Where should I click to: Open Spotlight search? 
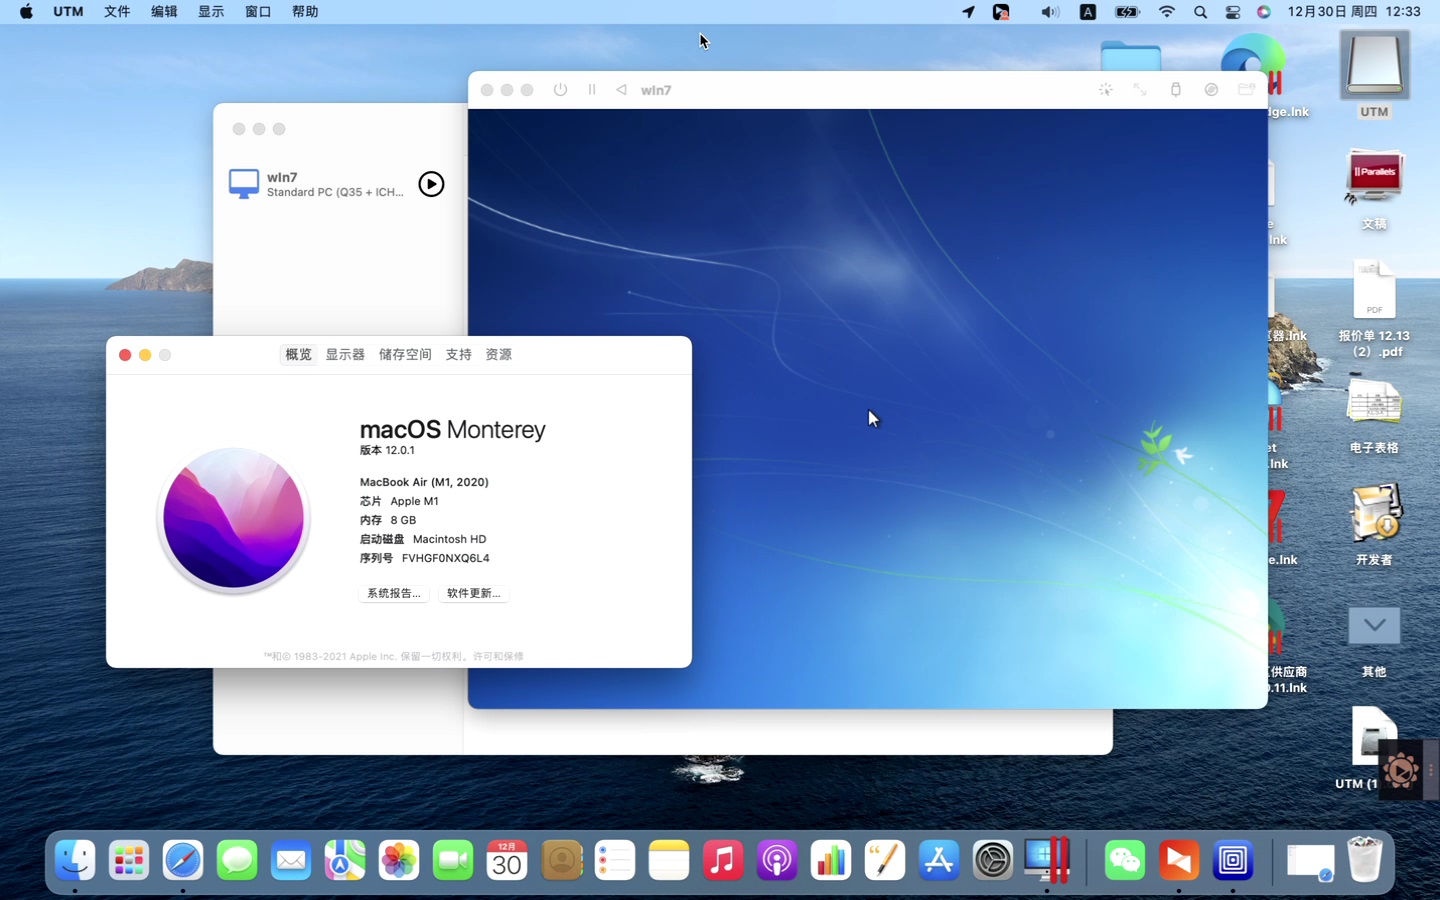1200,12
